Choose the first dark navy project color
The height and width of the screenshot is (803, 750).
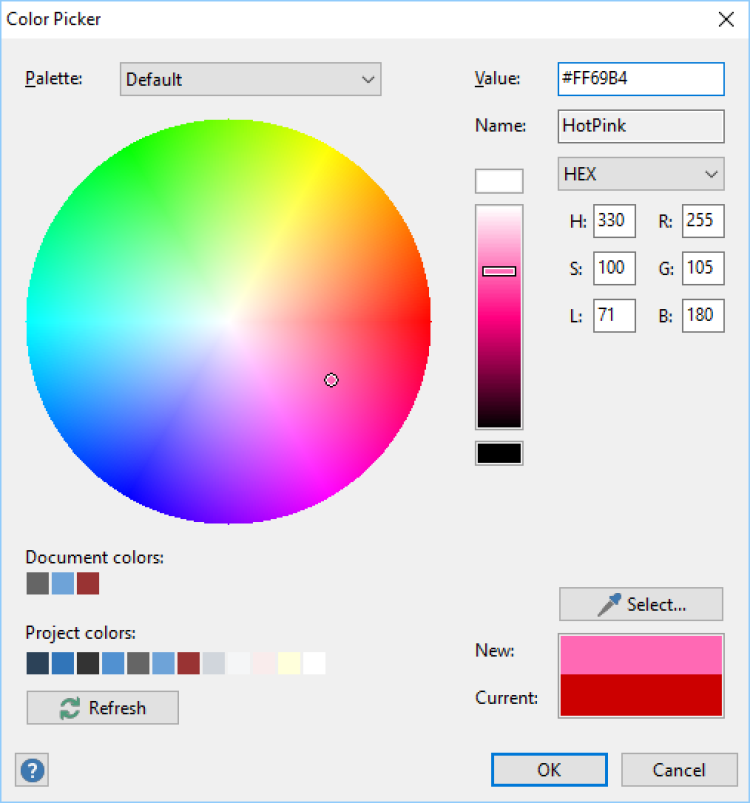[38, 663]
